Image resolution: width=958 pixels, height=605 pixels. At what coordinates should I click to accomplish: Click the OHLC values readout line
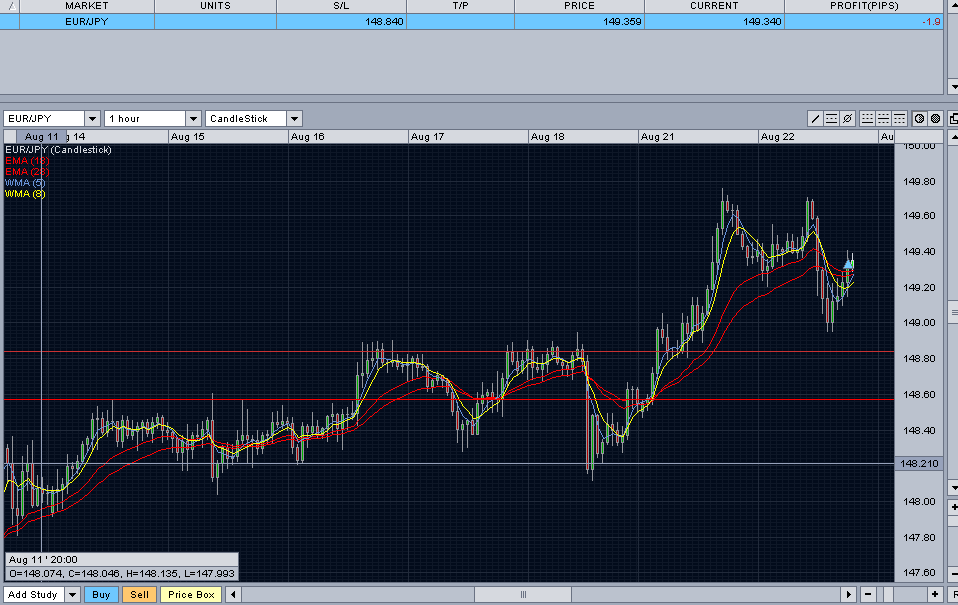tap(122, 574)
